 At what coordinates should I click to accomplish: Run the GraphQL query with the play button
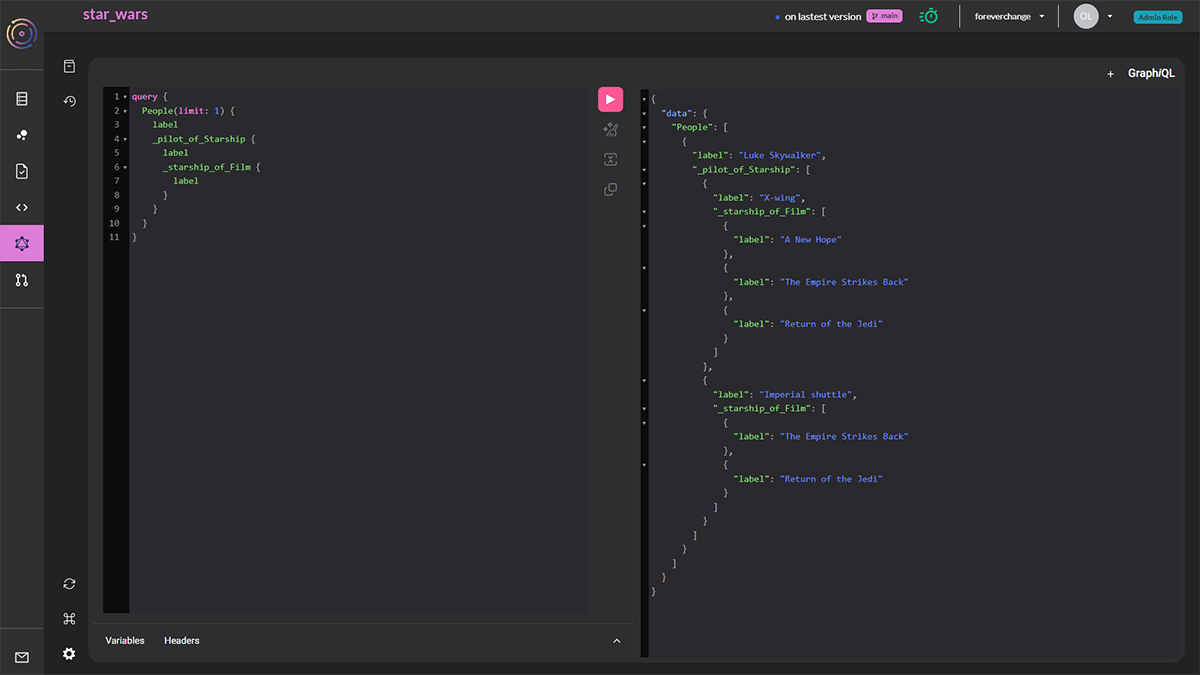[610, 98]
